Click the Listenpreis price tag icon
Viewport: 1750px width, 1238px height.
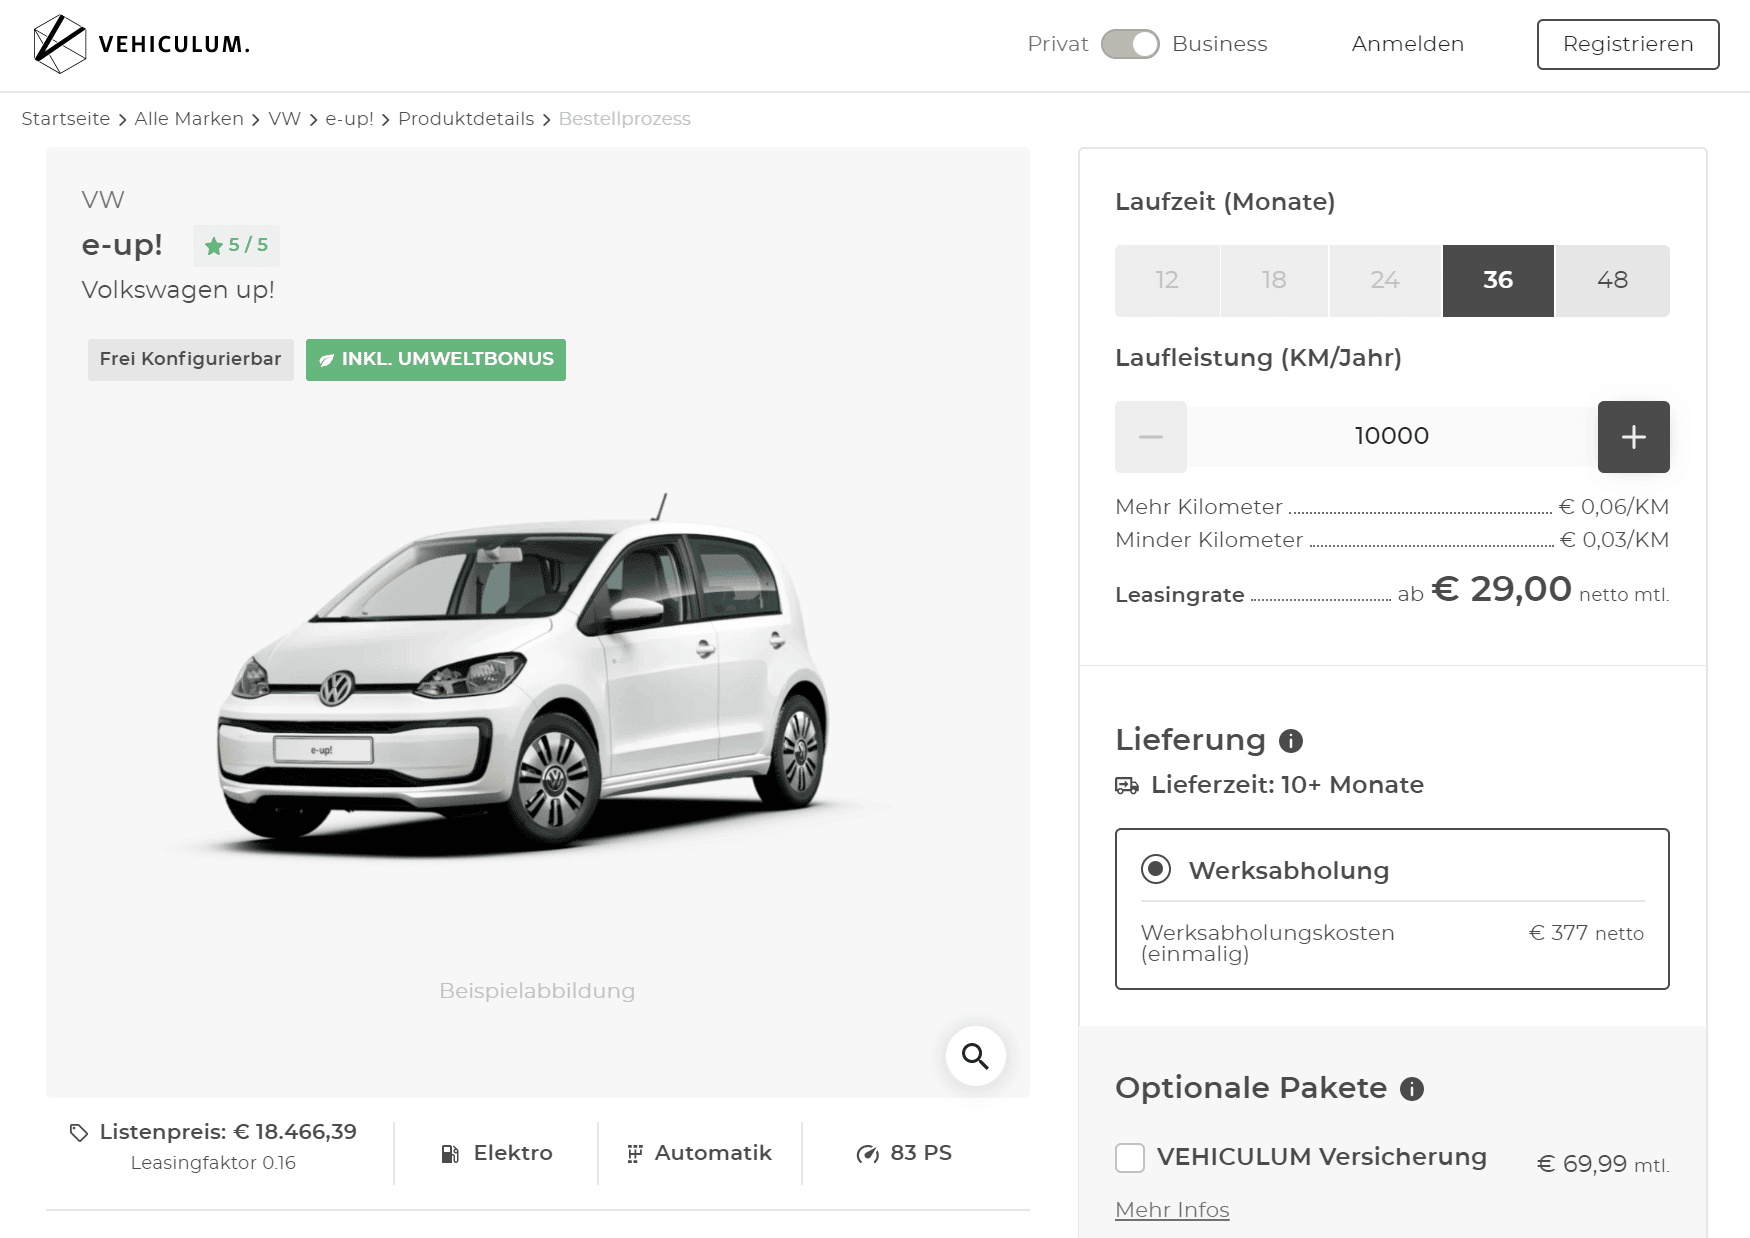79,1133
